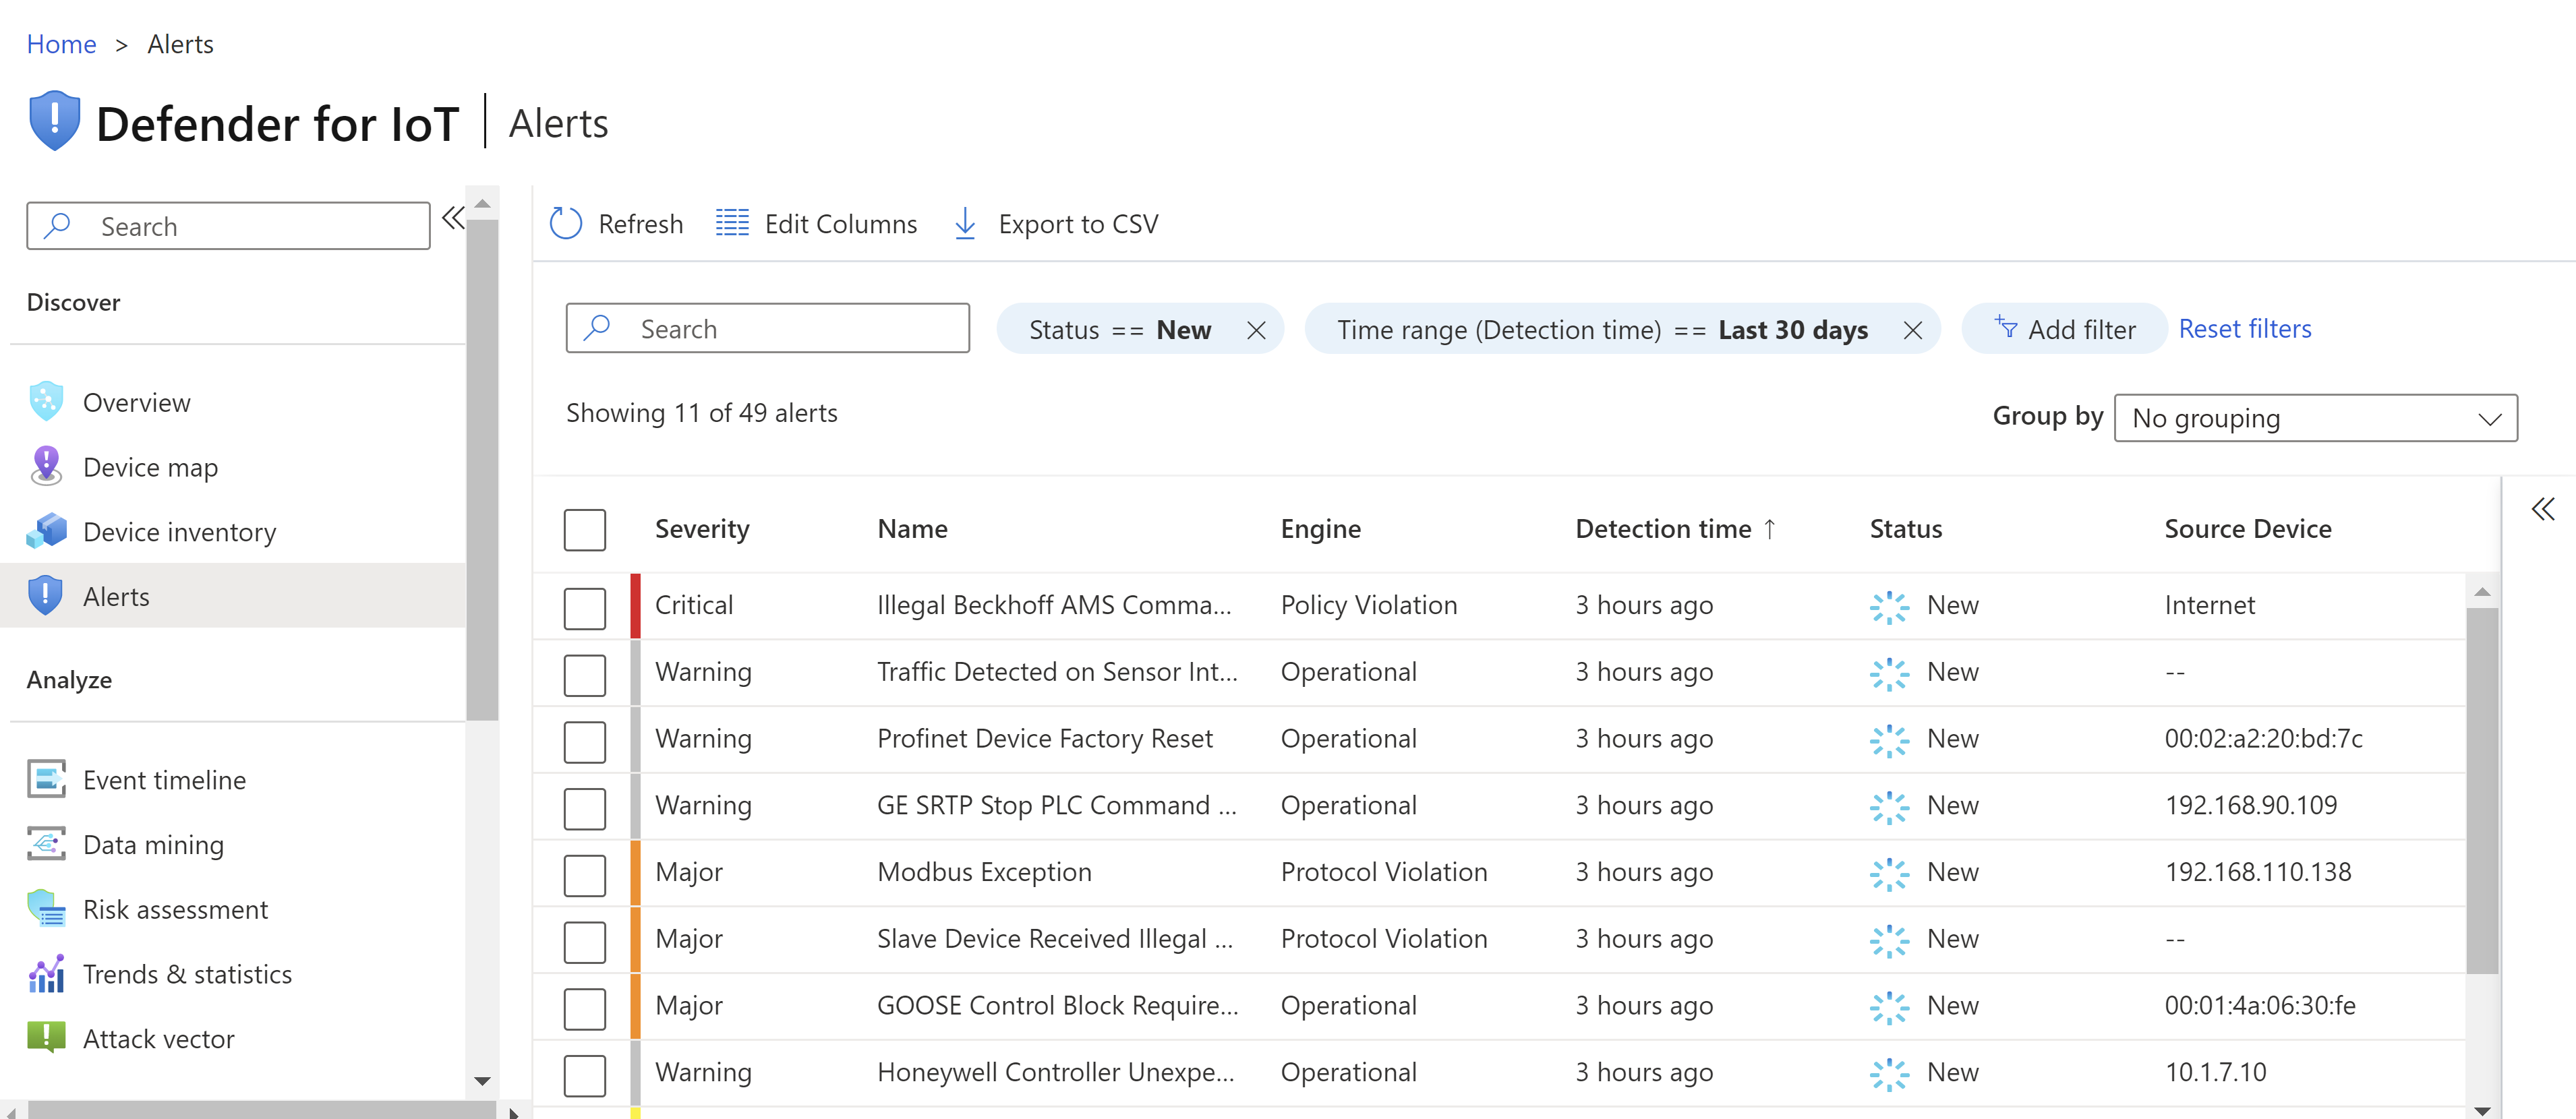The image size is (2576, 1119).
Task: Click the Defender for IoT shield logo
Action: [x=54, y=122]
